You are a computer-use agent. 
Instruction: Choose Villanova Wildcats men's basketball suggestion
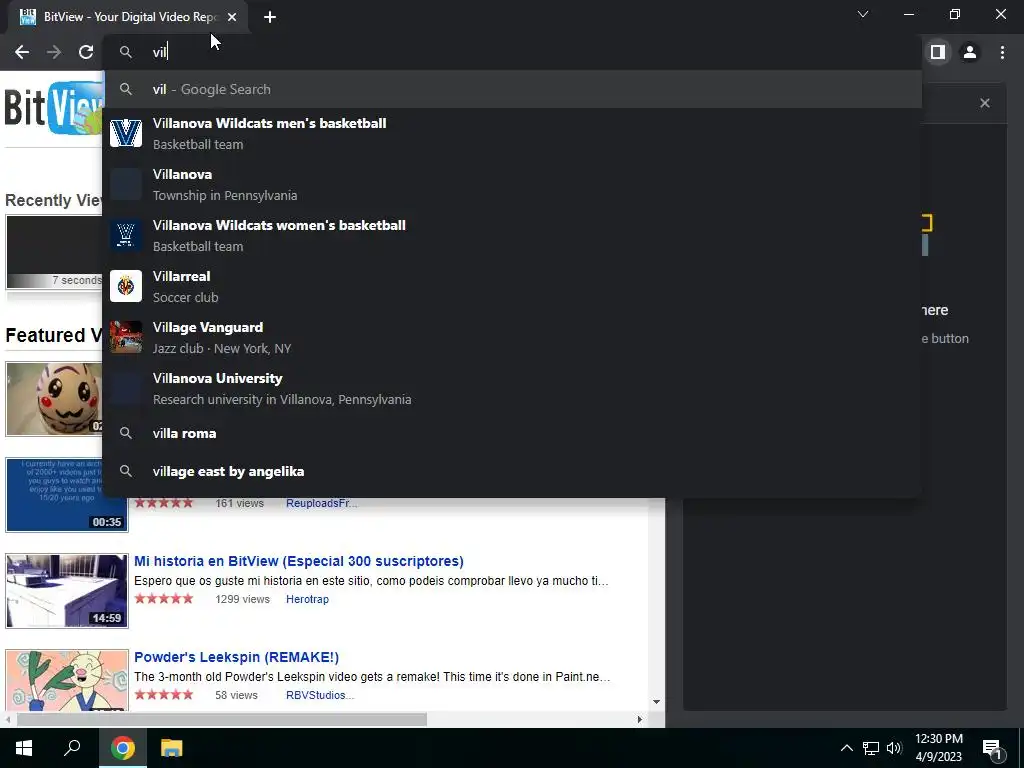coord(512,133)
